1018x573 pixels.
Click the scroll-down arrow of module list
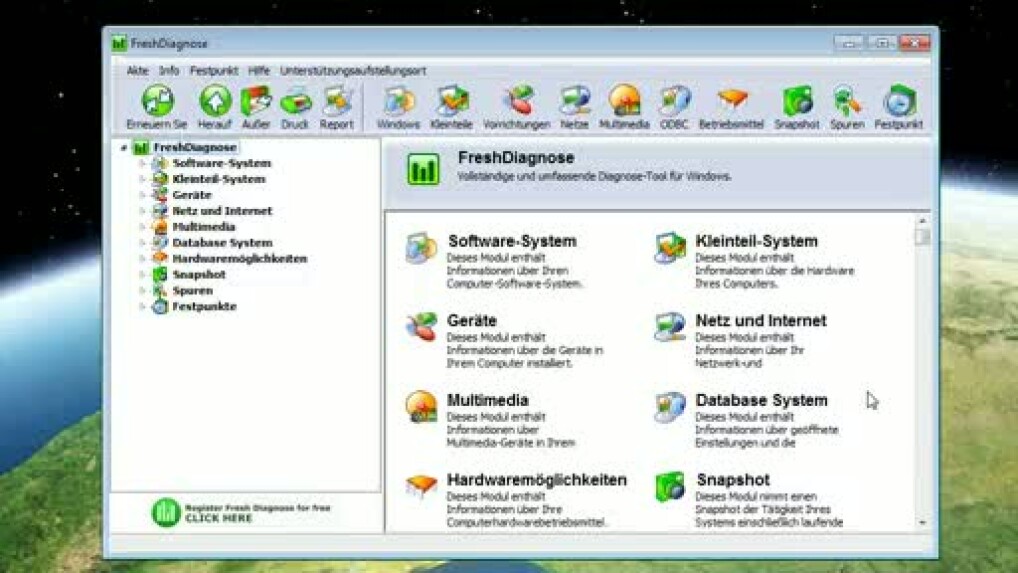tap(922, 522)
